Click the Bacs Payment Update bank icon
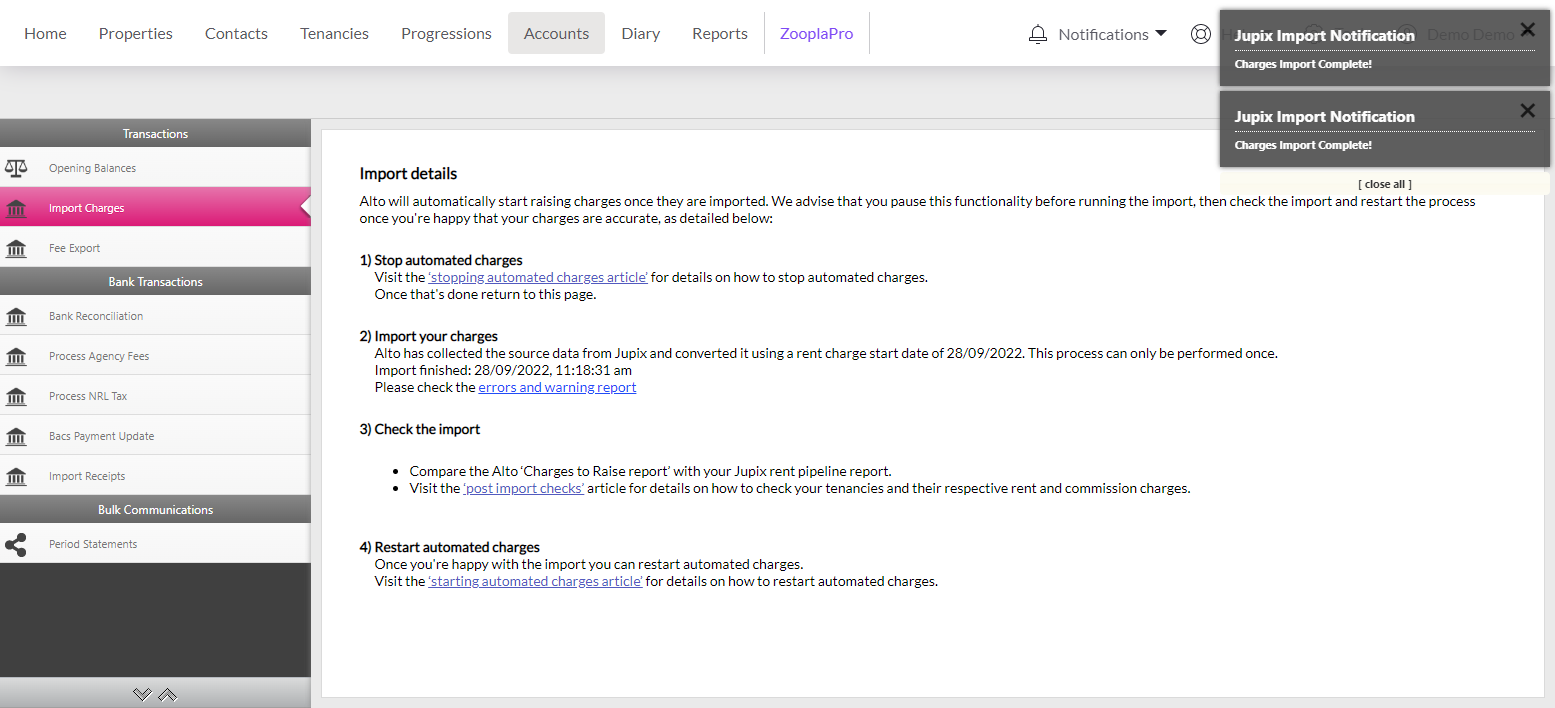Image resolution: width=1555 pixels, height=708 pixels. coord(16,436)
